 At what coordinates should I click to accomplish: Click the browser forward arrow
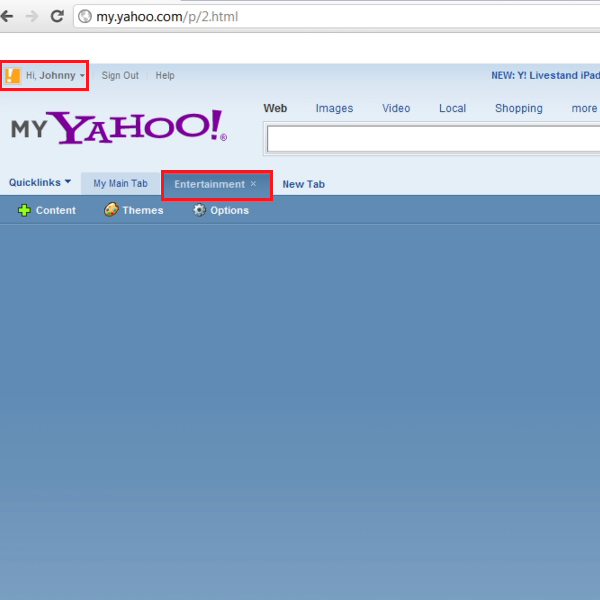32,16
